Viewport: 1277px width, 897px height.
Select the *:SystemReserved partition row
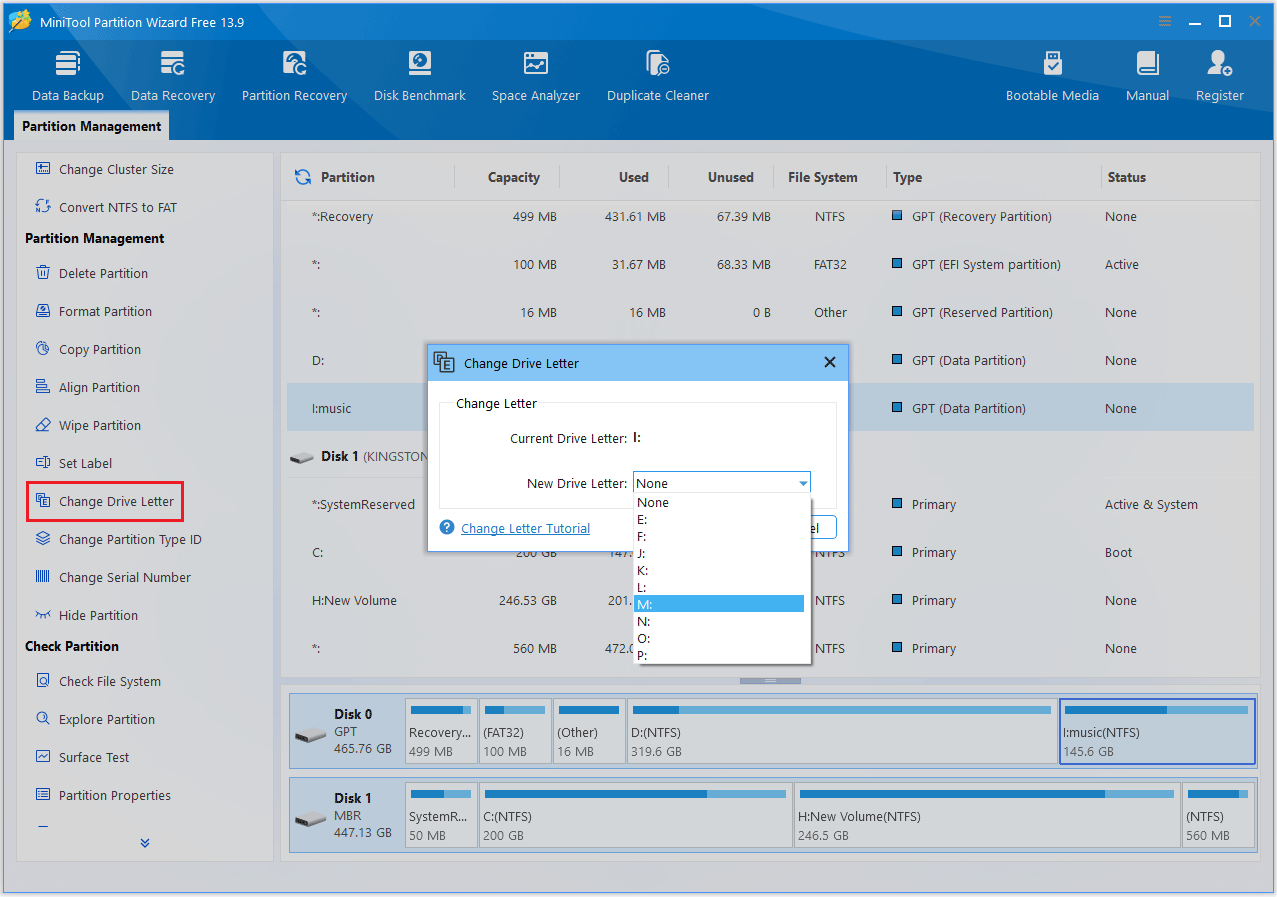pyautogui.click(x=770, y=504)
